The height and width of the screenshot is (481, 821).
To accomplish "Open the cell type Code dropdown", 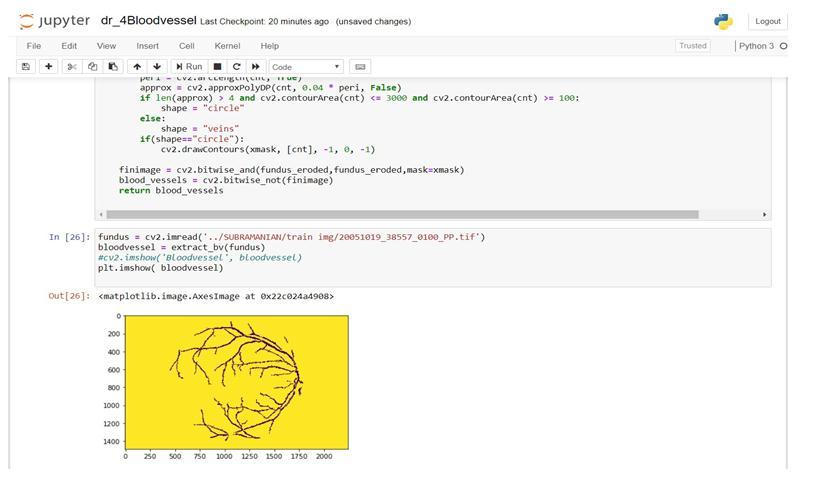I will [x=306, y=66].
